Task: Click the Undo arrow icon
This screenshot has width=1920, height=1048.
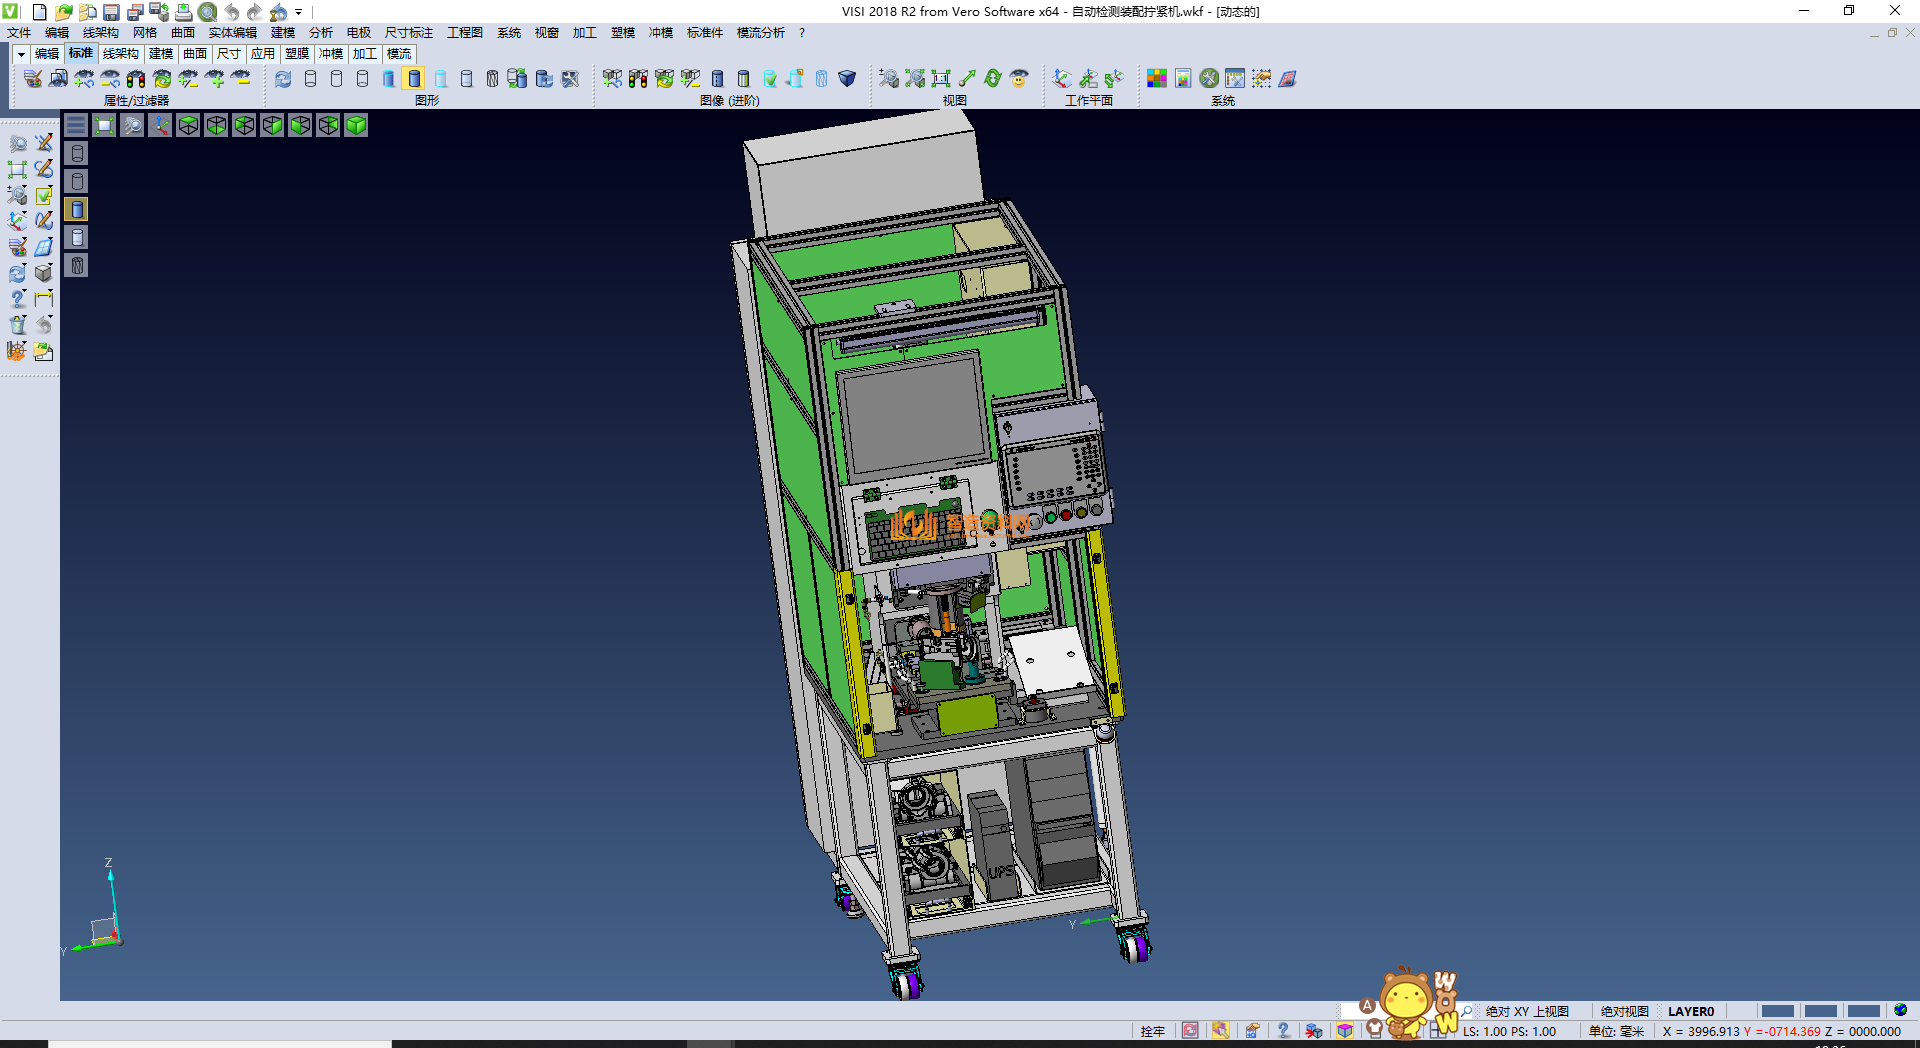Action: tap(231, 12)
